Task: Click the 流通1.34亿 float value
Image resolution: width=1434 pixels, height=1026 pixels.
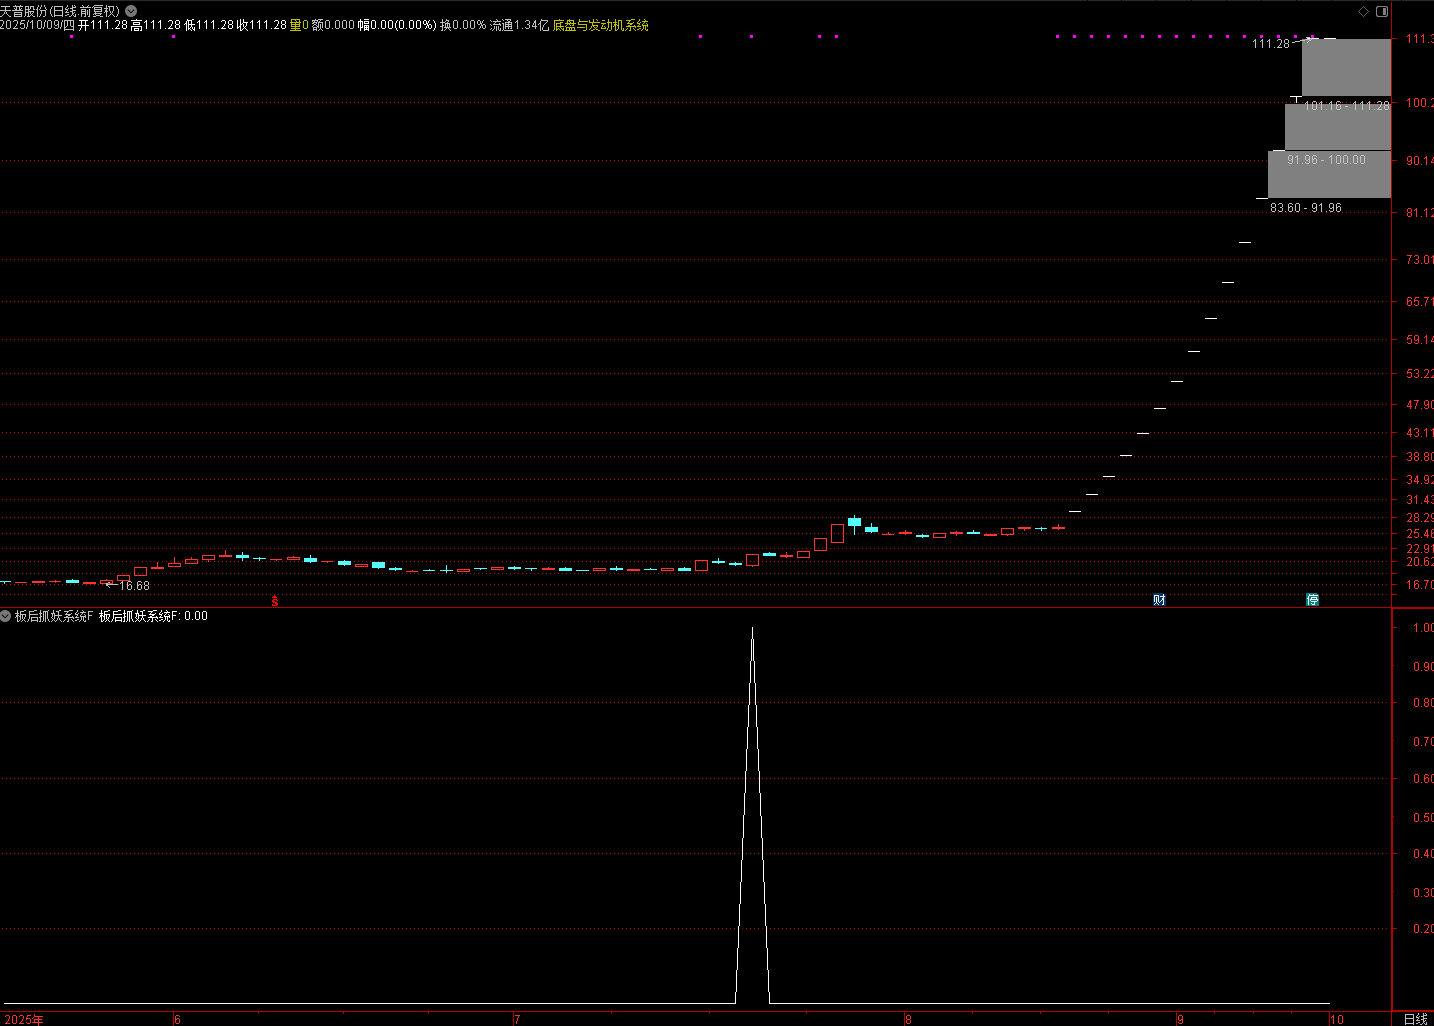Action: (519, 25)
